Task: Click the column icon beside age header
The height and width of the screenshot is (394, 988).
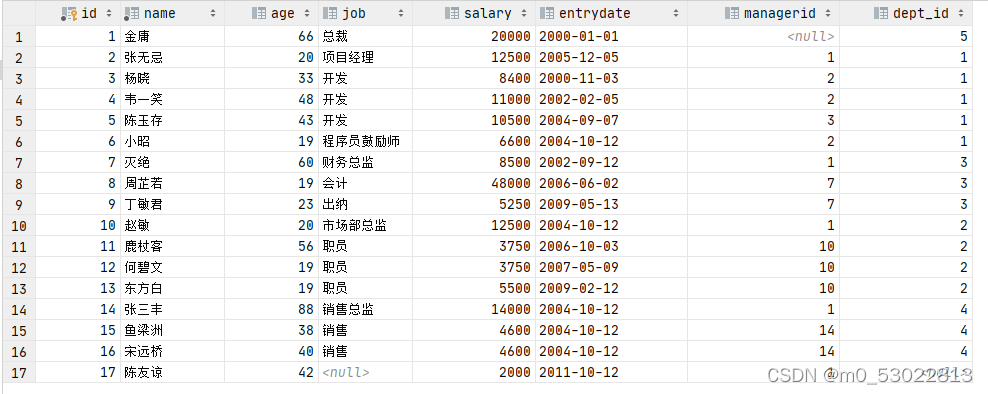Action: pyautogui.click(x=258, y=13)
